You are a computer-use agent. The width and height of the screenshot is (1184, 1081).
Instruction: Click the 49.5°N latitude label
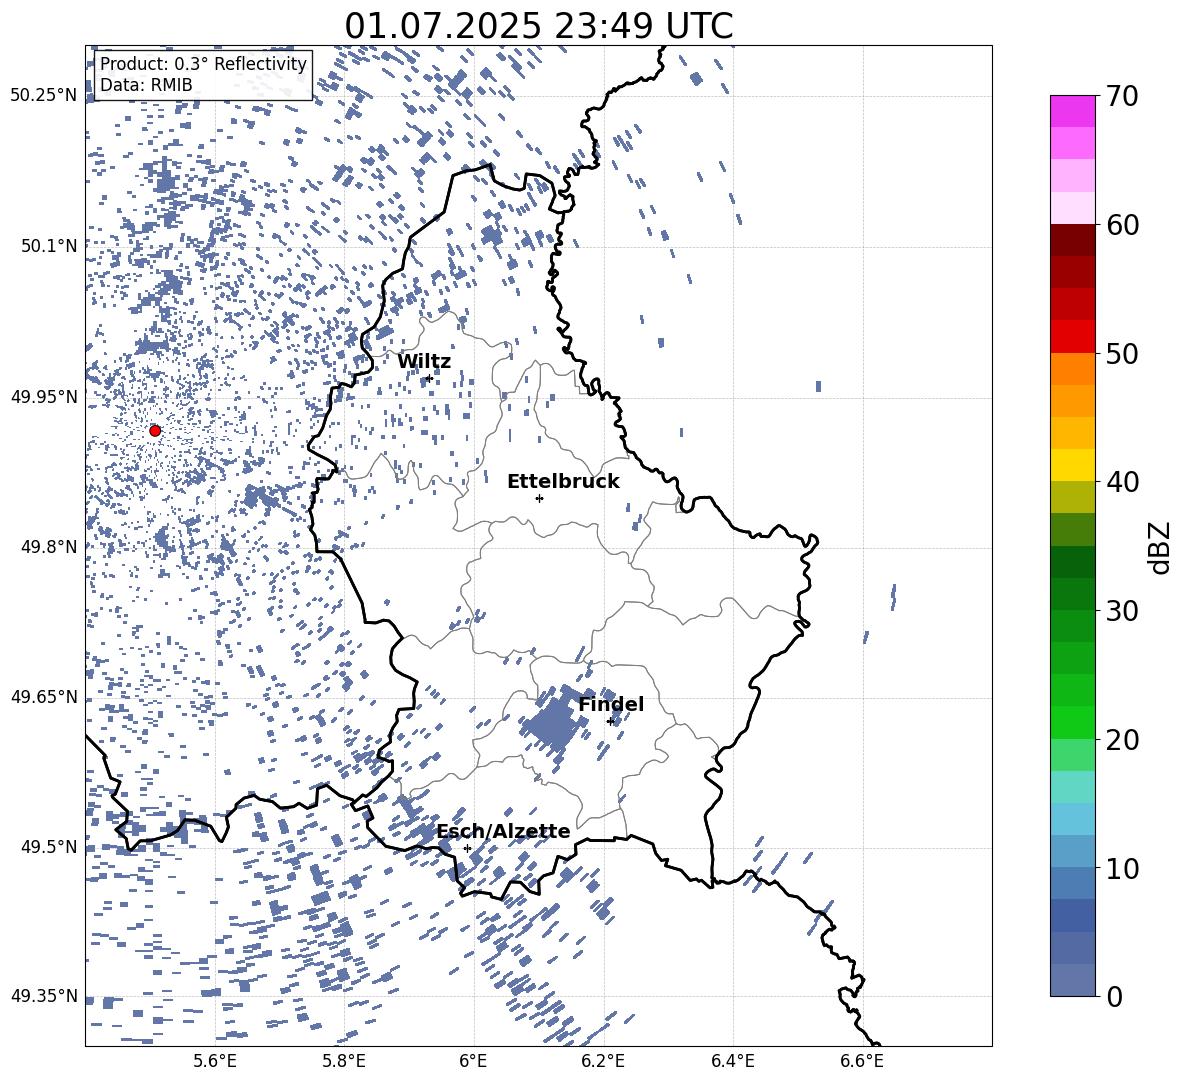49,846
